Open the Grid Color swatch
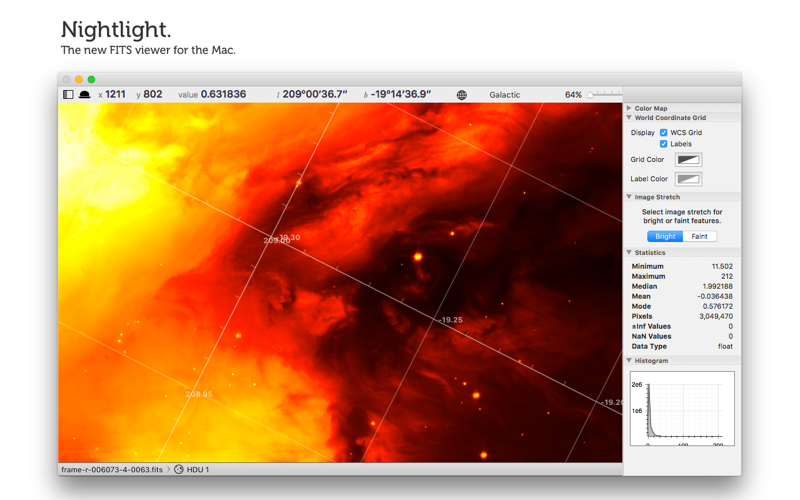The width and height of the screenshot is (800, 500). coord(688,160)
